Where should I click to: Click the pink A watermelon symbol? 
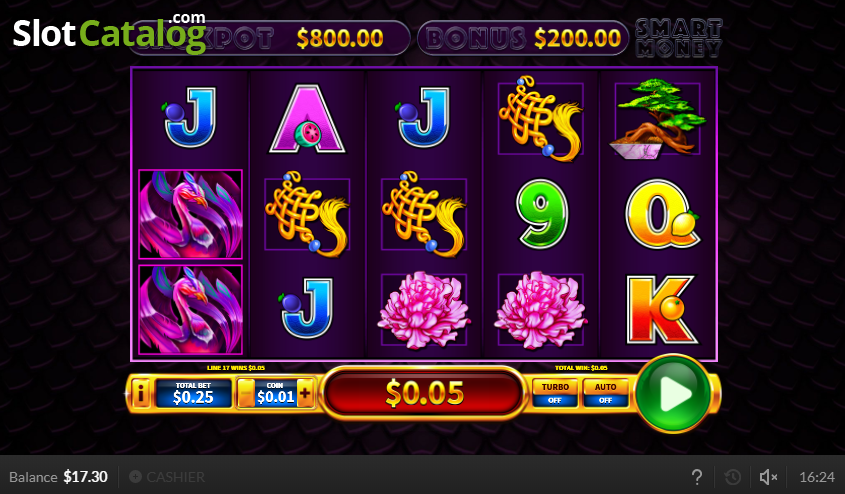pyautogui.click(x=307, y=119)
